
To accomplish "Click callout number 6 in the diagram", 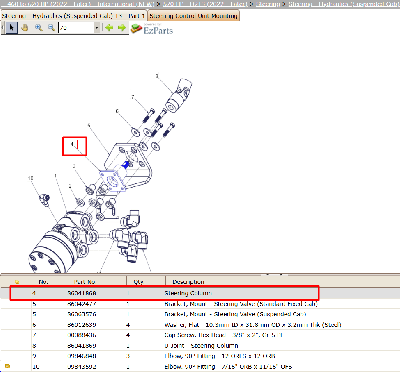I will [x=117, y=111].
